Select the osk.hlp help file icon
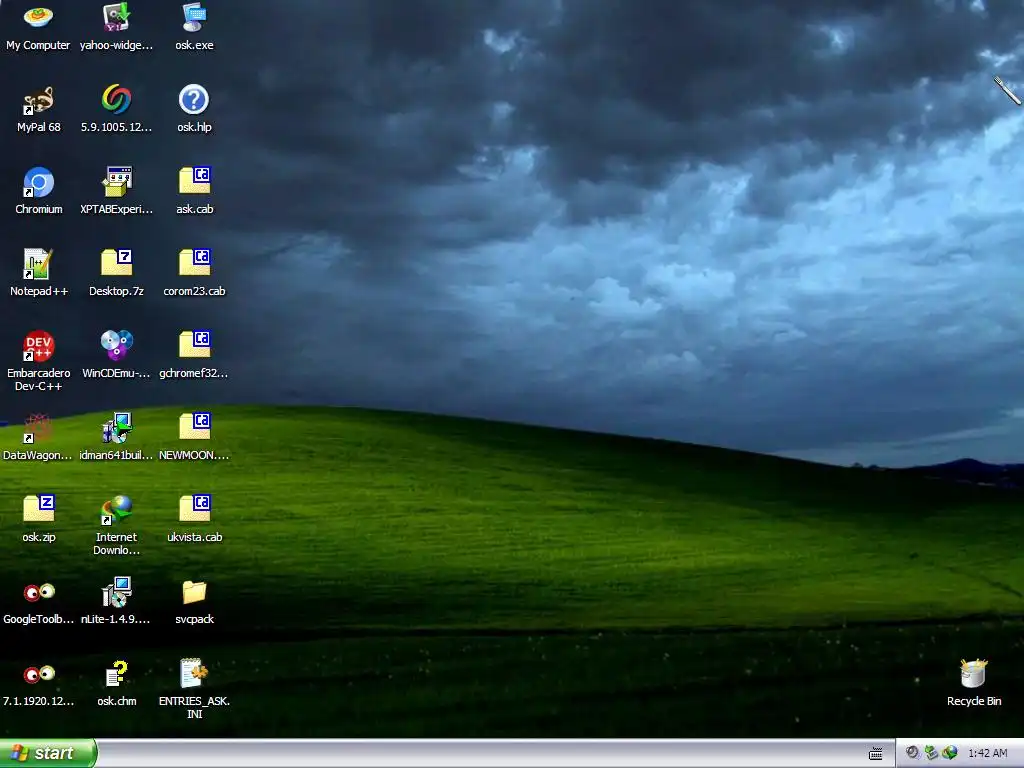The height and width of the screenshot is (768, 1024). (x=194, y=100)
